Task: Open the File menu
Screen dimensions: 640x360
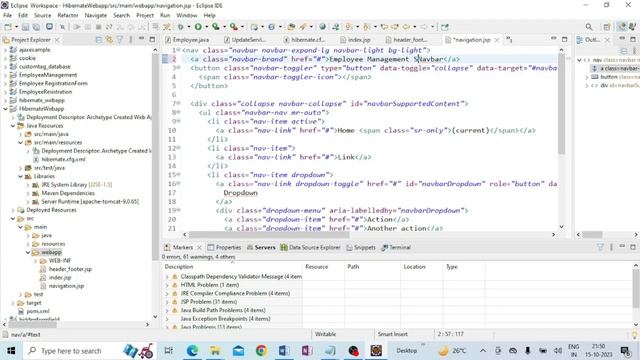Action: [x=7, y=15]
